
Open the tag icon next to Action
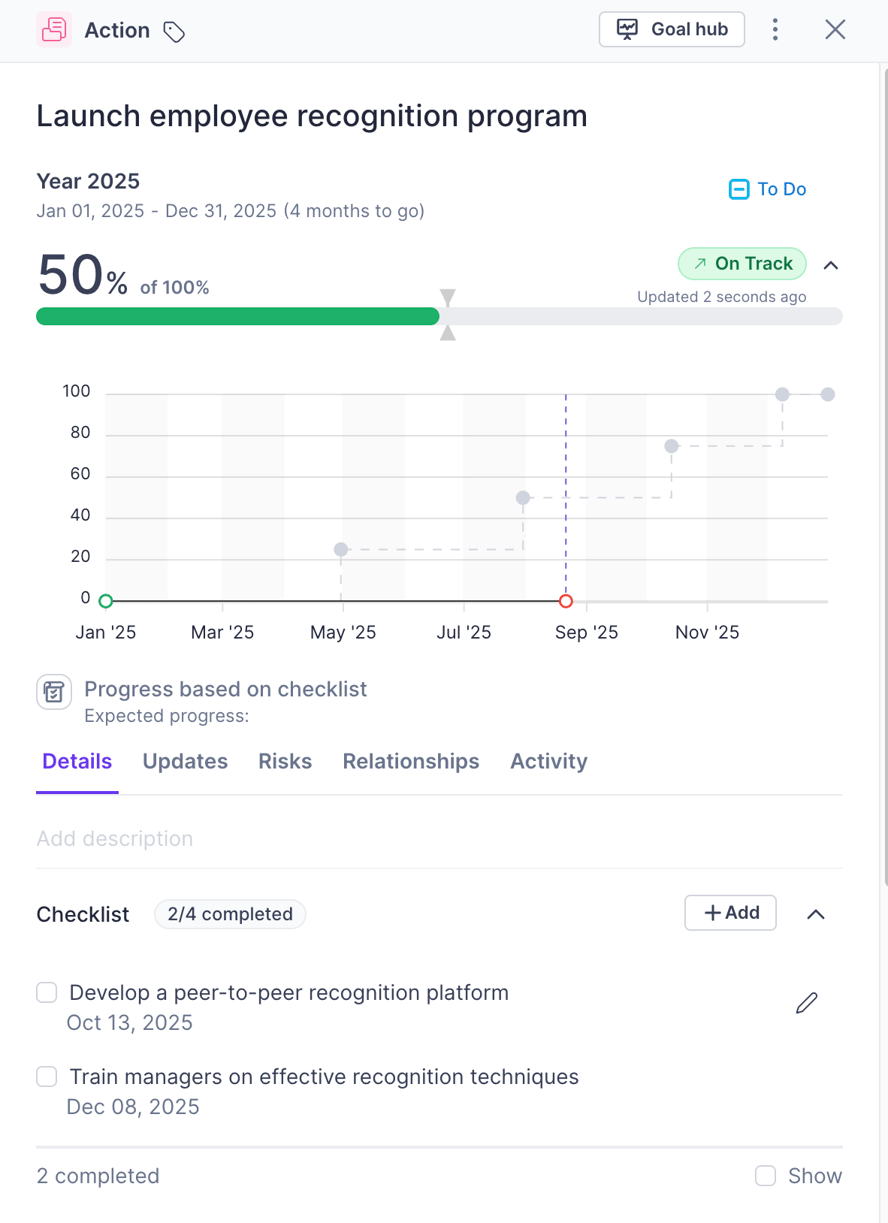click(x=174, y=32)
